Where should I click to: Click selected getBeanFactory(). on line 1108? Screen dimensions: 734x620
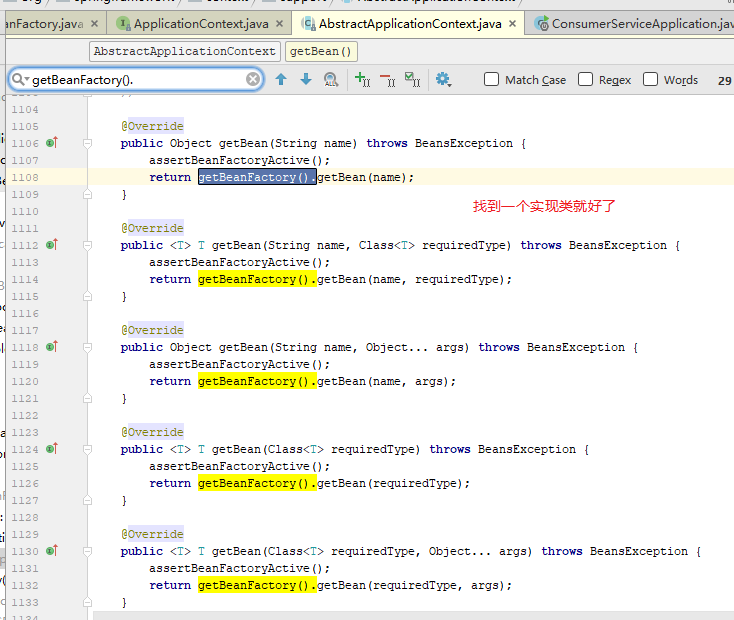[257, 177]
